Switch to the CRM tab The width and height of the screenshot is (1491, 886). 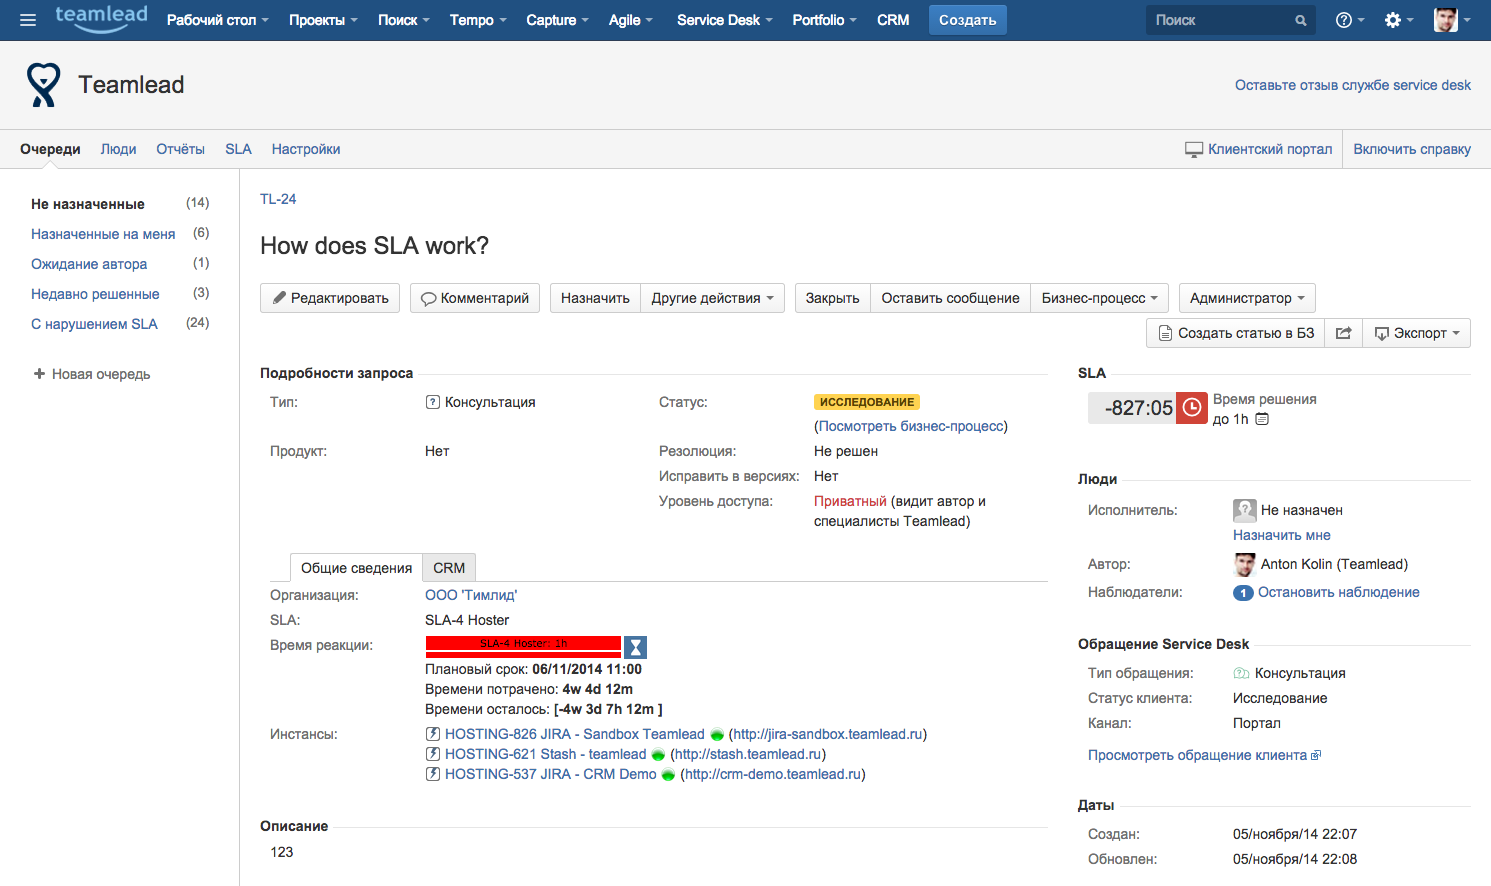pos(448,567)
